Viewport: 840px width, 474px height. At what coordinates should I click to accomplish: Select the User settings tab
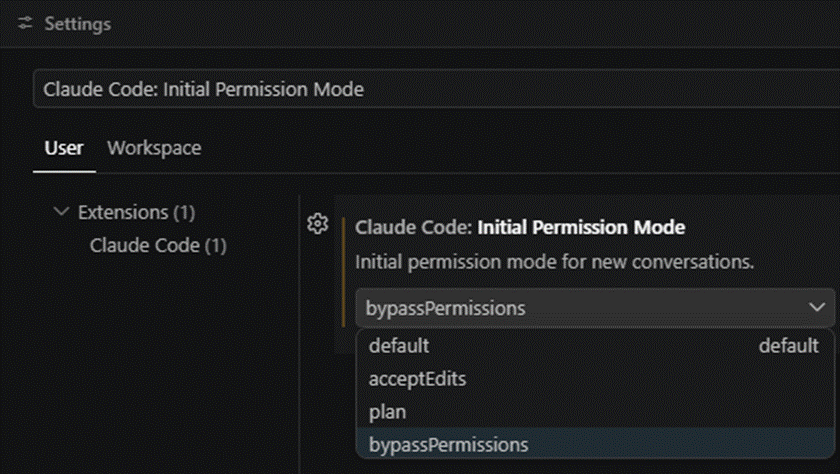point(64,148)
